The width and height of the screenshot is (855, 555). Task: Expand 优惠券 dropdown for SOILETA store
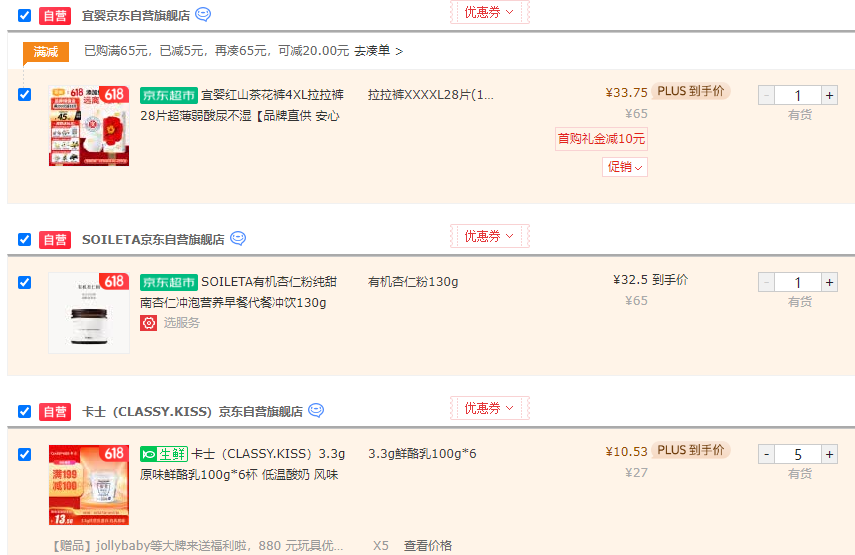490,236
